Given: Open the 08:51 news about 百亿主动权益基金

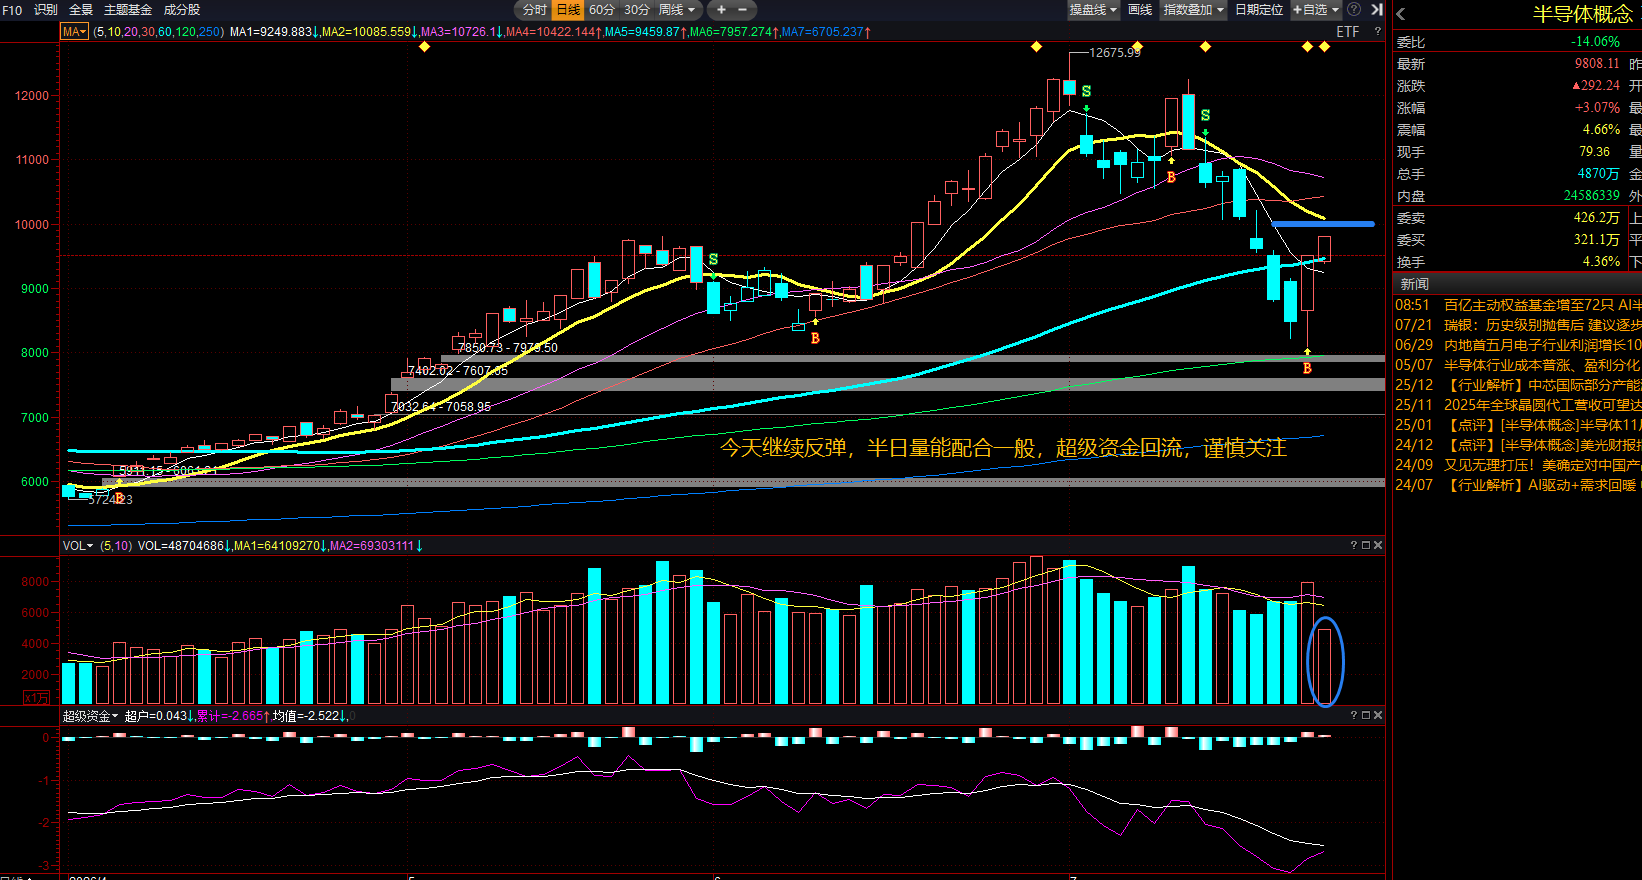Looking at the screenshot, I should [1518, 305].
